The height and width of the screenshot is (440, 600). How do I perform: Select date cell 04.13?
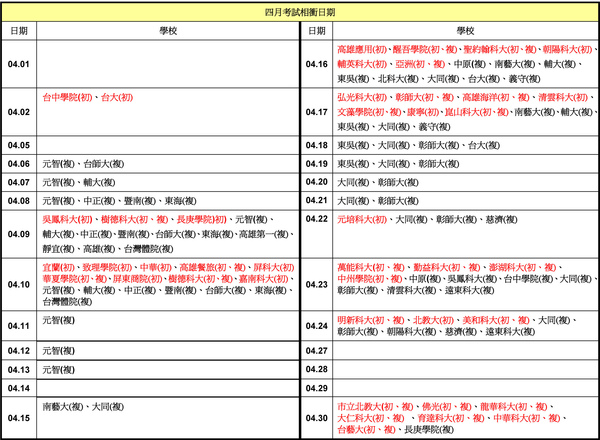[x=19, y=370]
